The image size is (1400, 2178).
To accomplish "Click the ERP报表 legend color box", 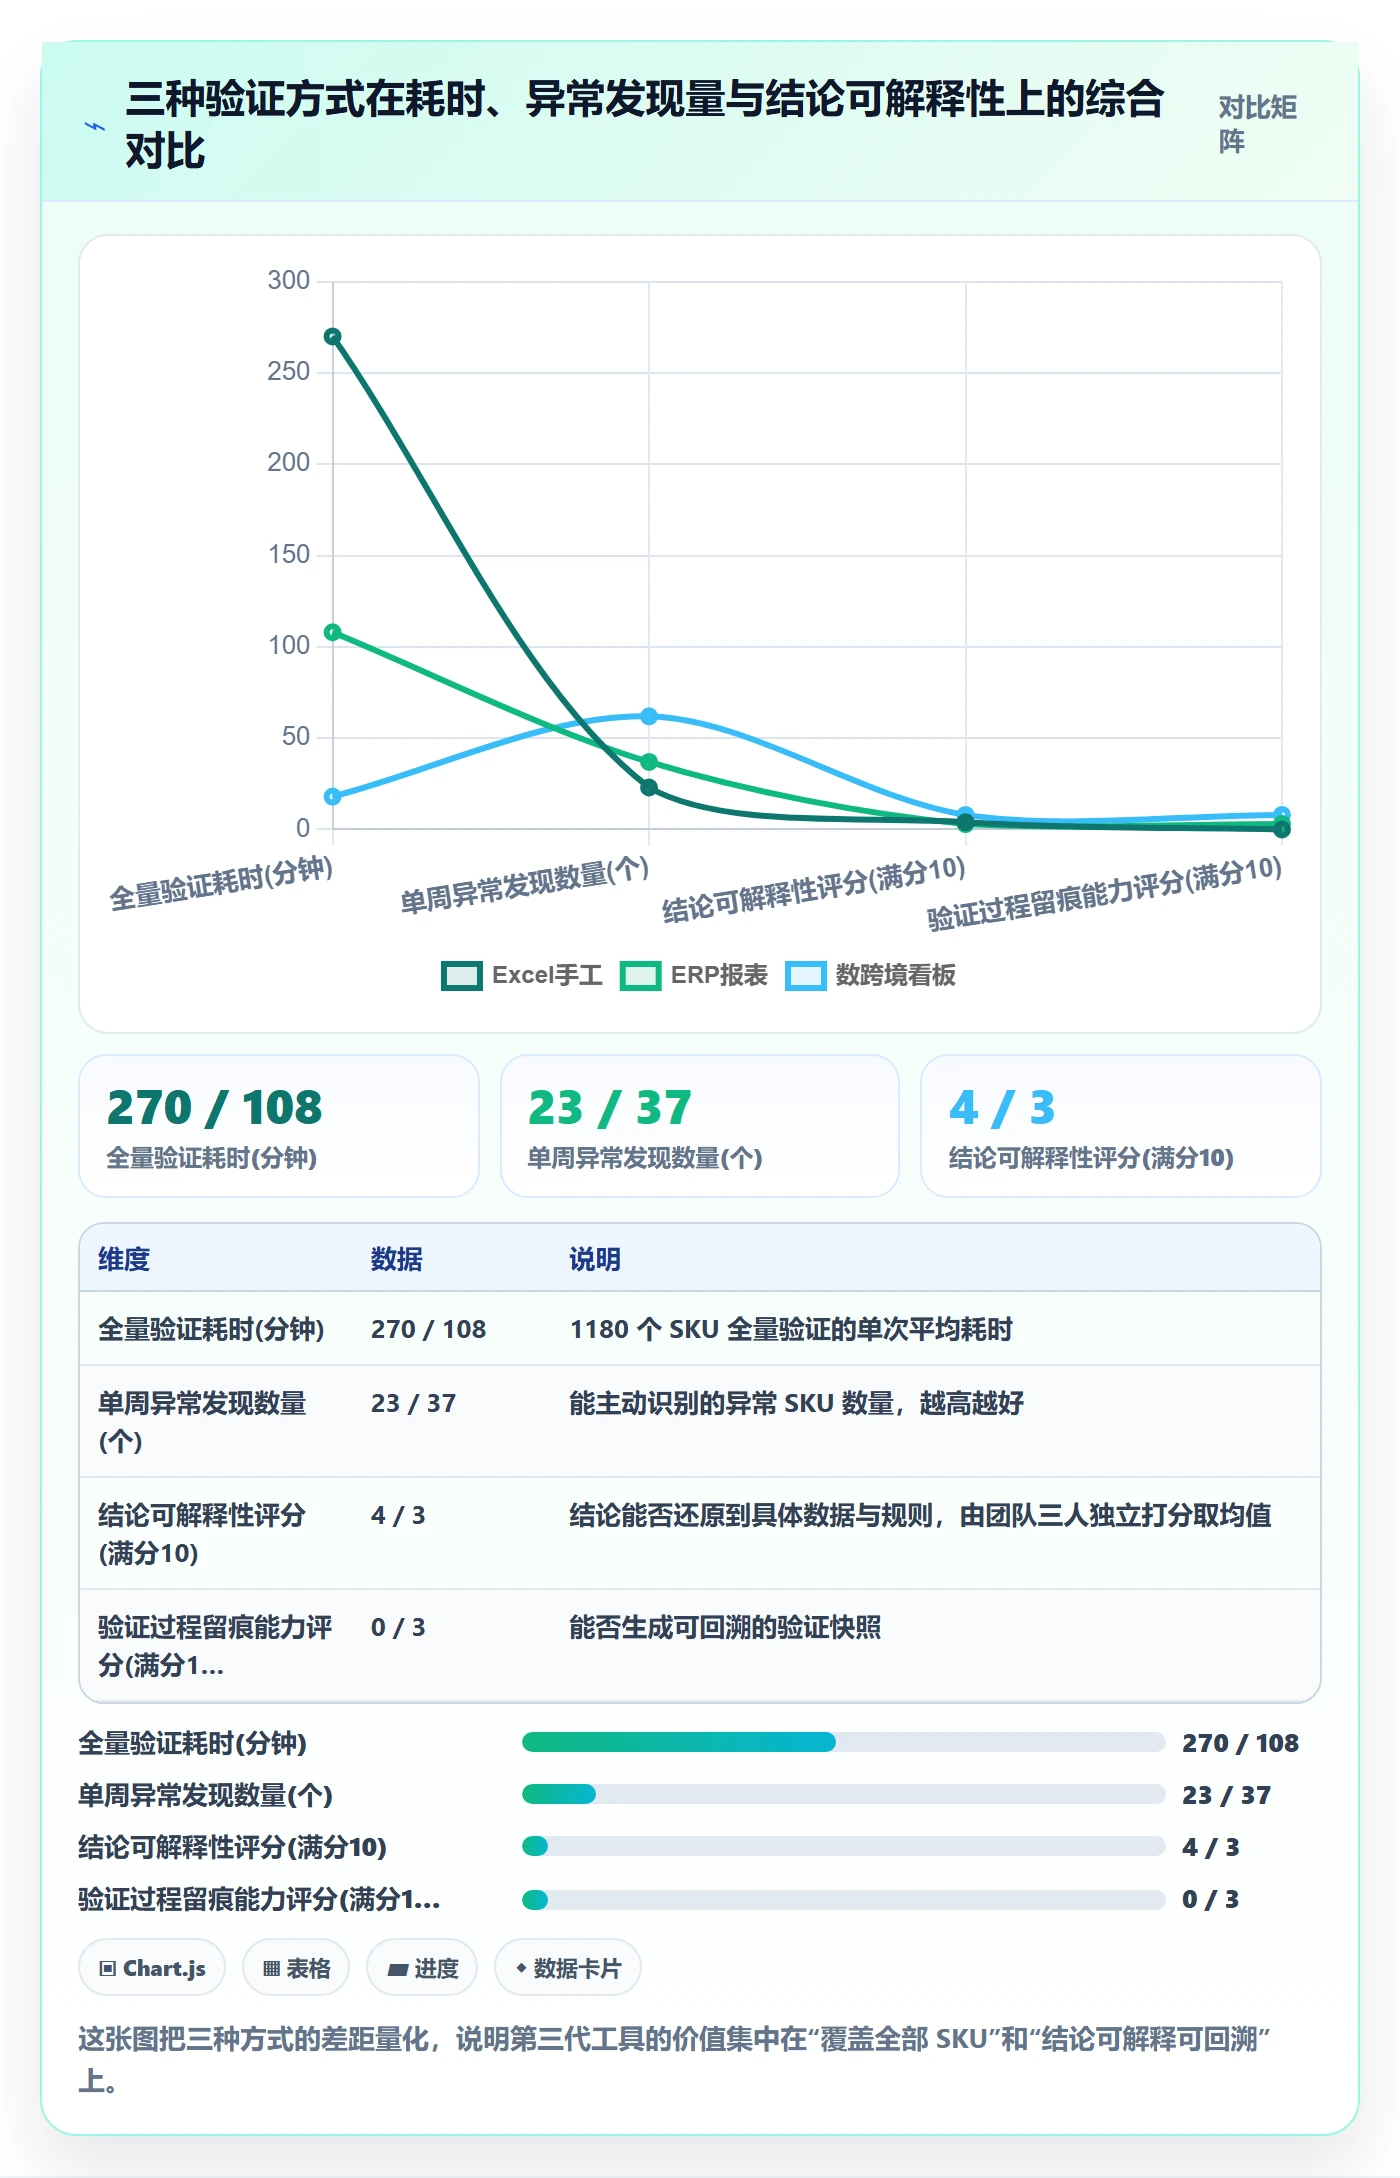I will [640, 976].
